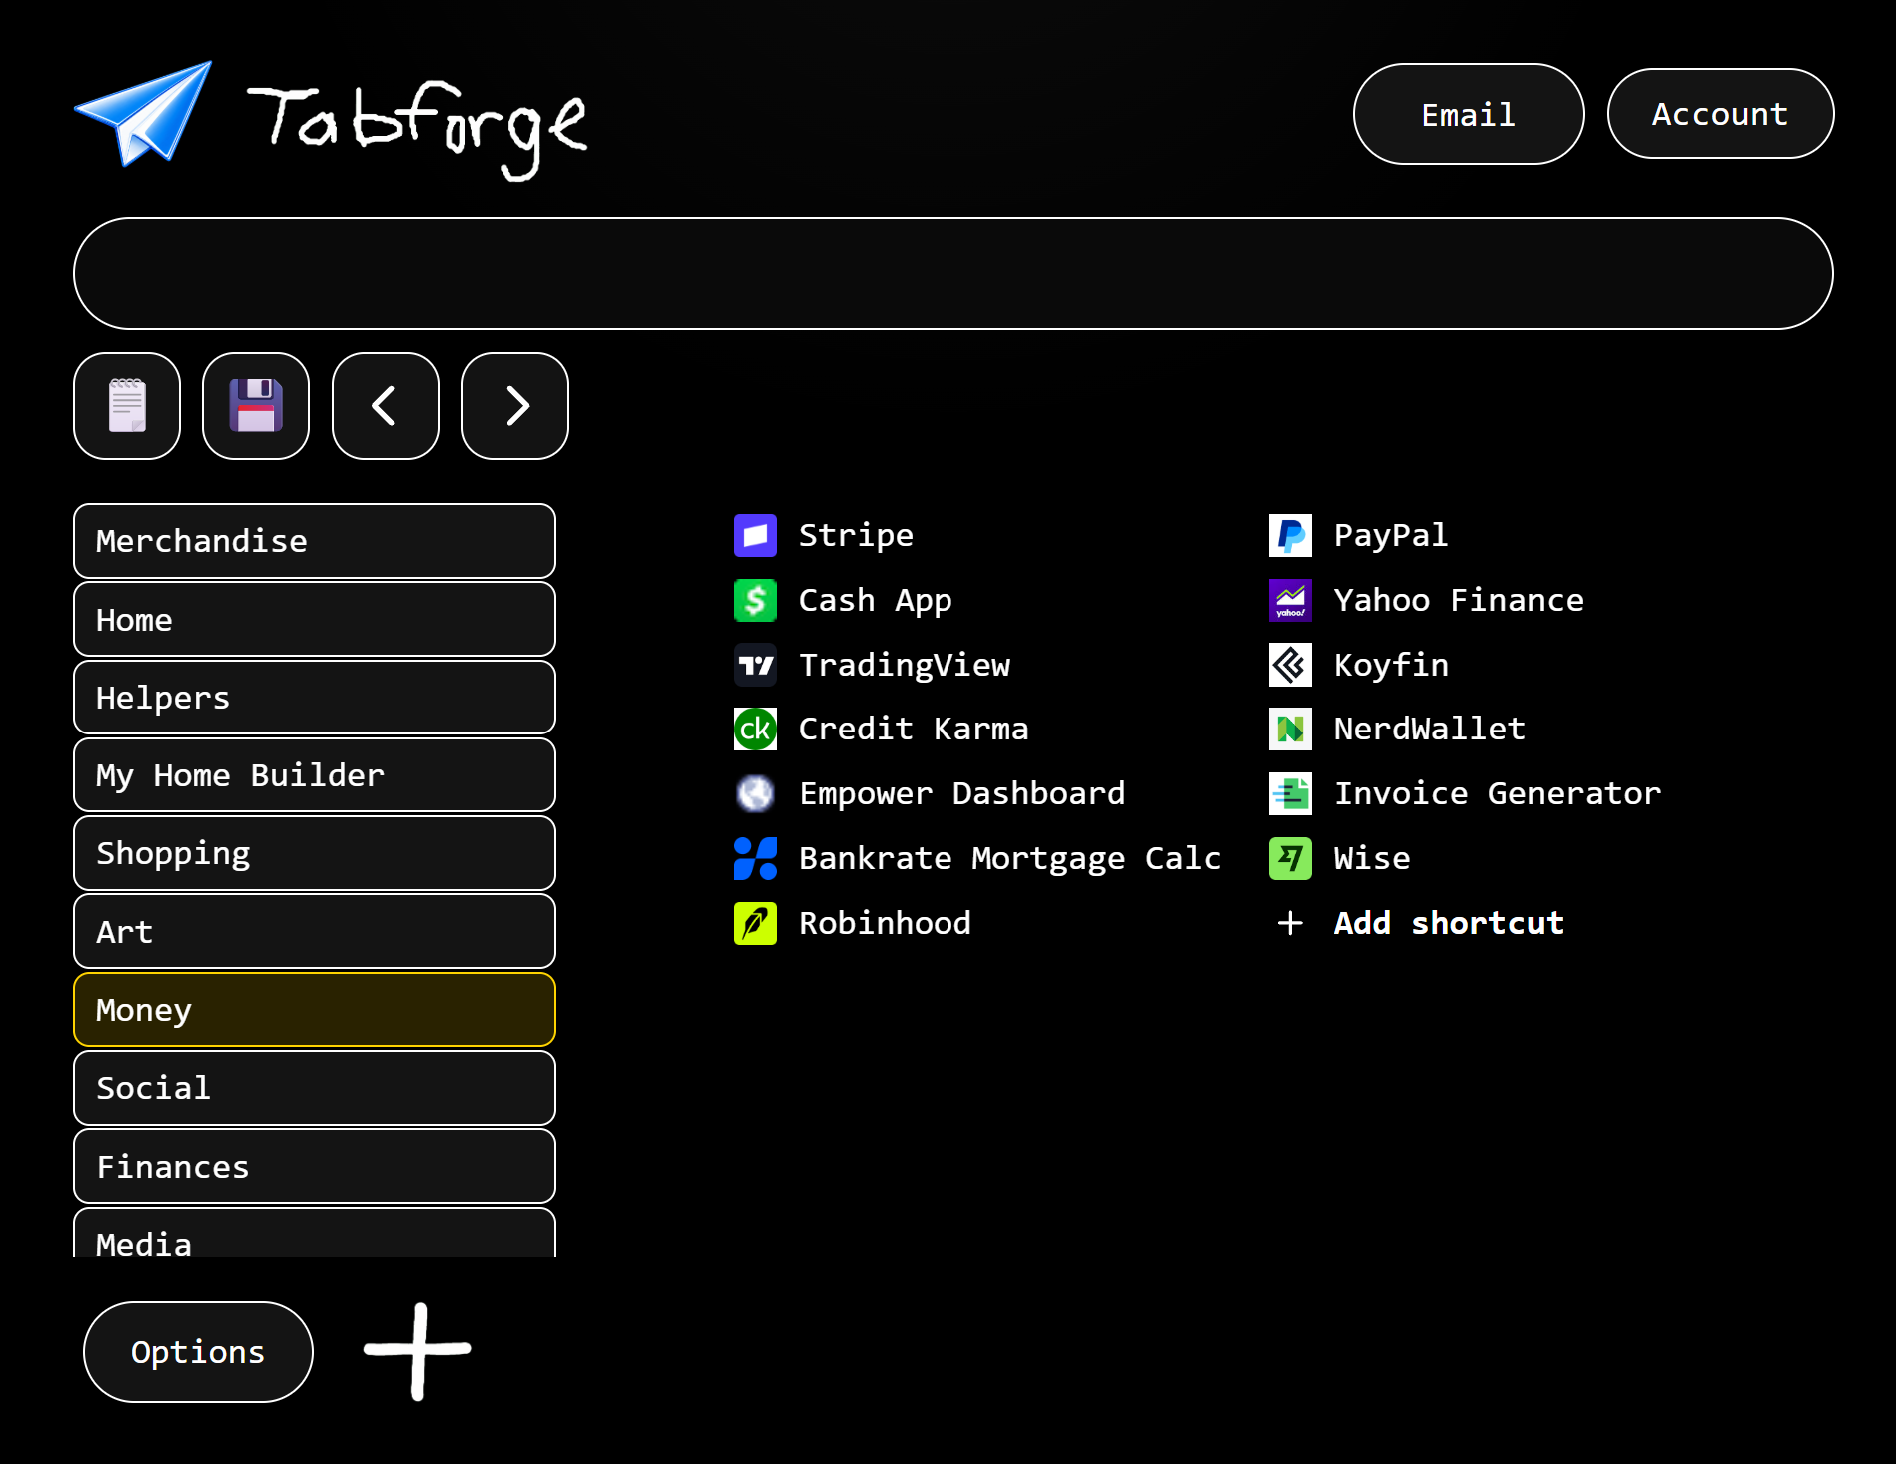1896x1464 pixels.
Task: Open the Wise link text
Action: [x=1372, y=858]
